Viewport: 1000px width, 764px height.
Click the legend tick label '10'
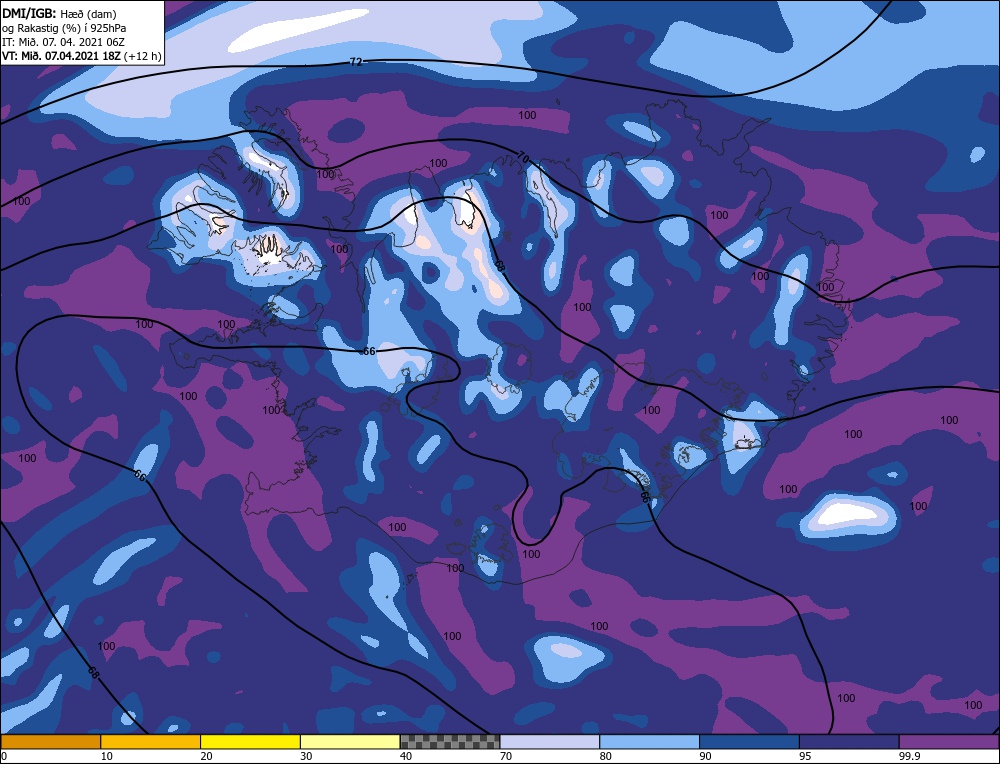(x=106, y=756)
